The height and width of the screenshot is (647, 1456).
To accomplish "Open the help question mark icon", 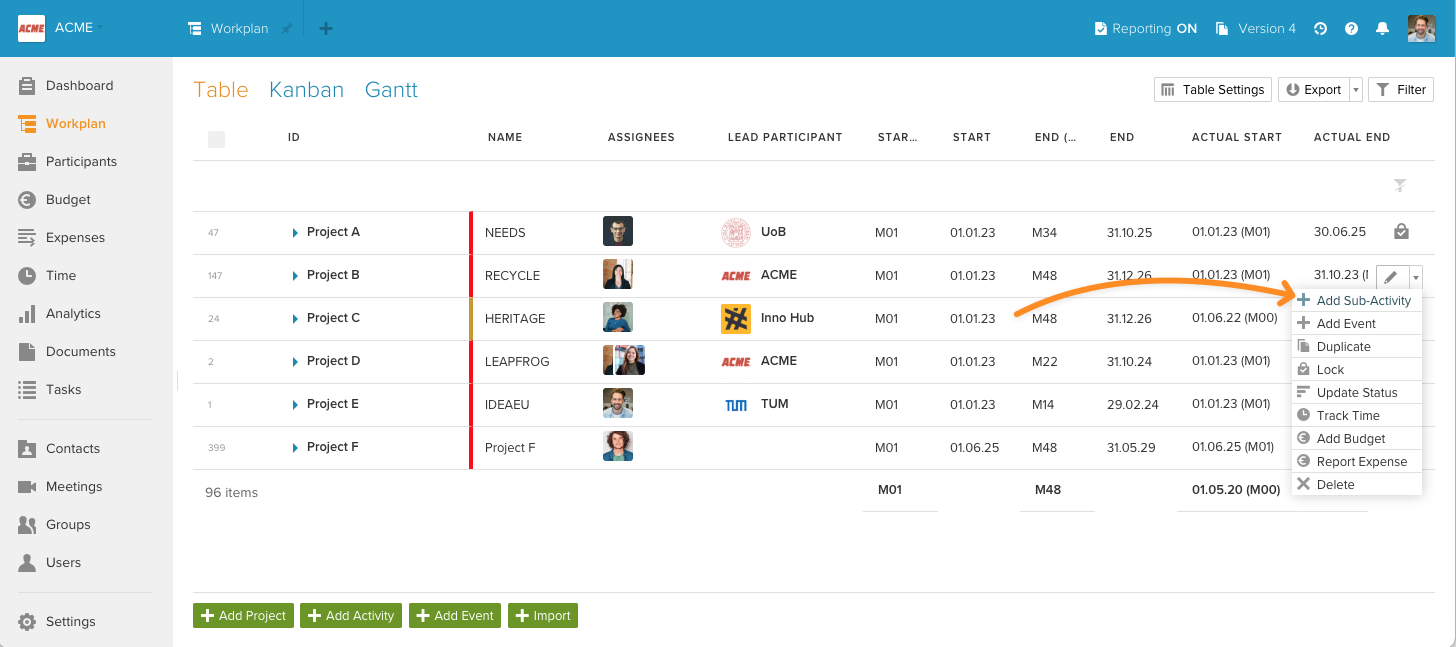I will [x=1352, y=29].
